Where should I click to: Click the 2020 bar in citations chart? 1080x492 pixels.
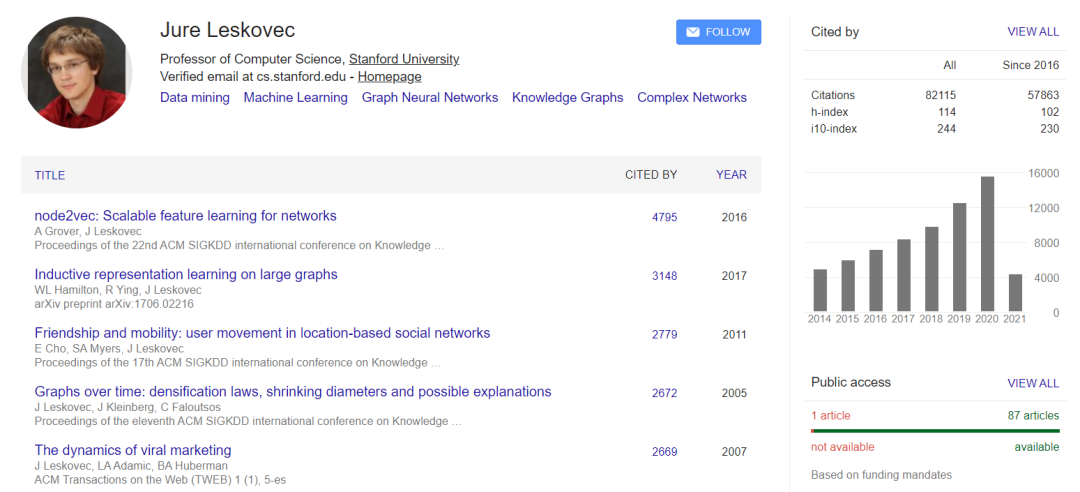point(987,244)
